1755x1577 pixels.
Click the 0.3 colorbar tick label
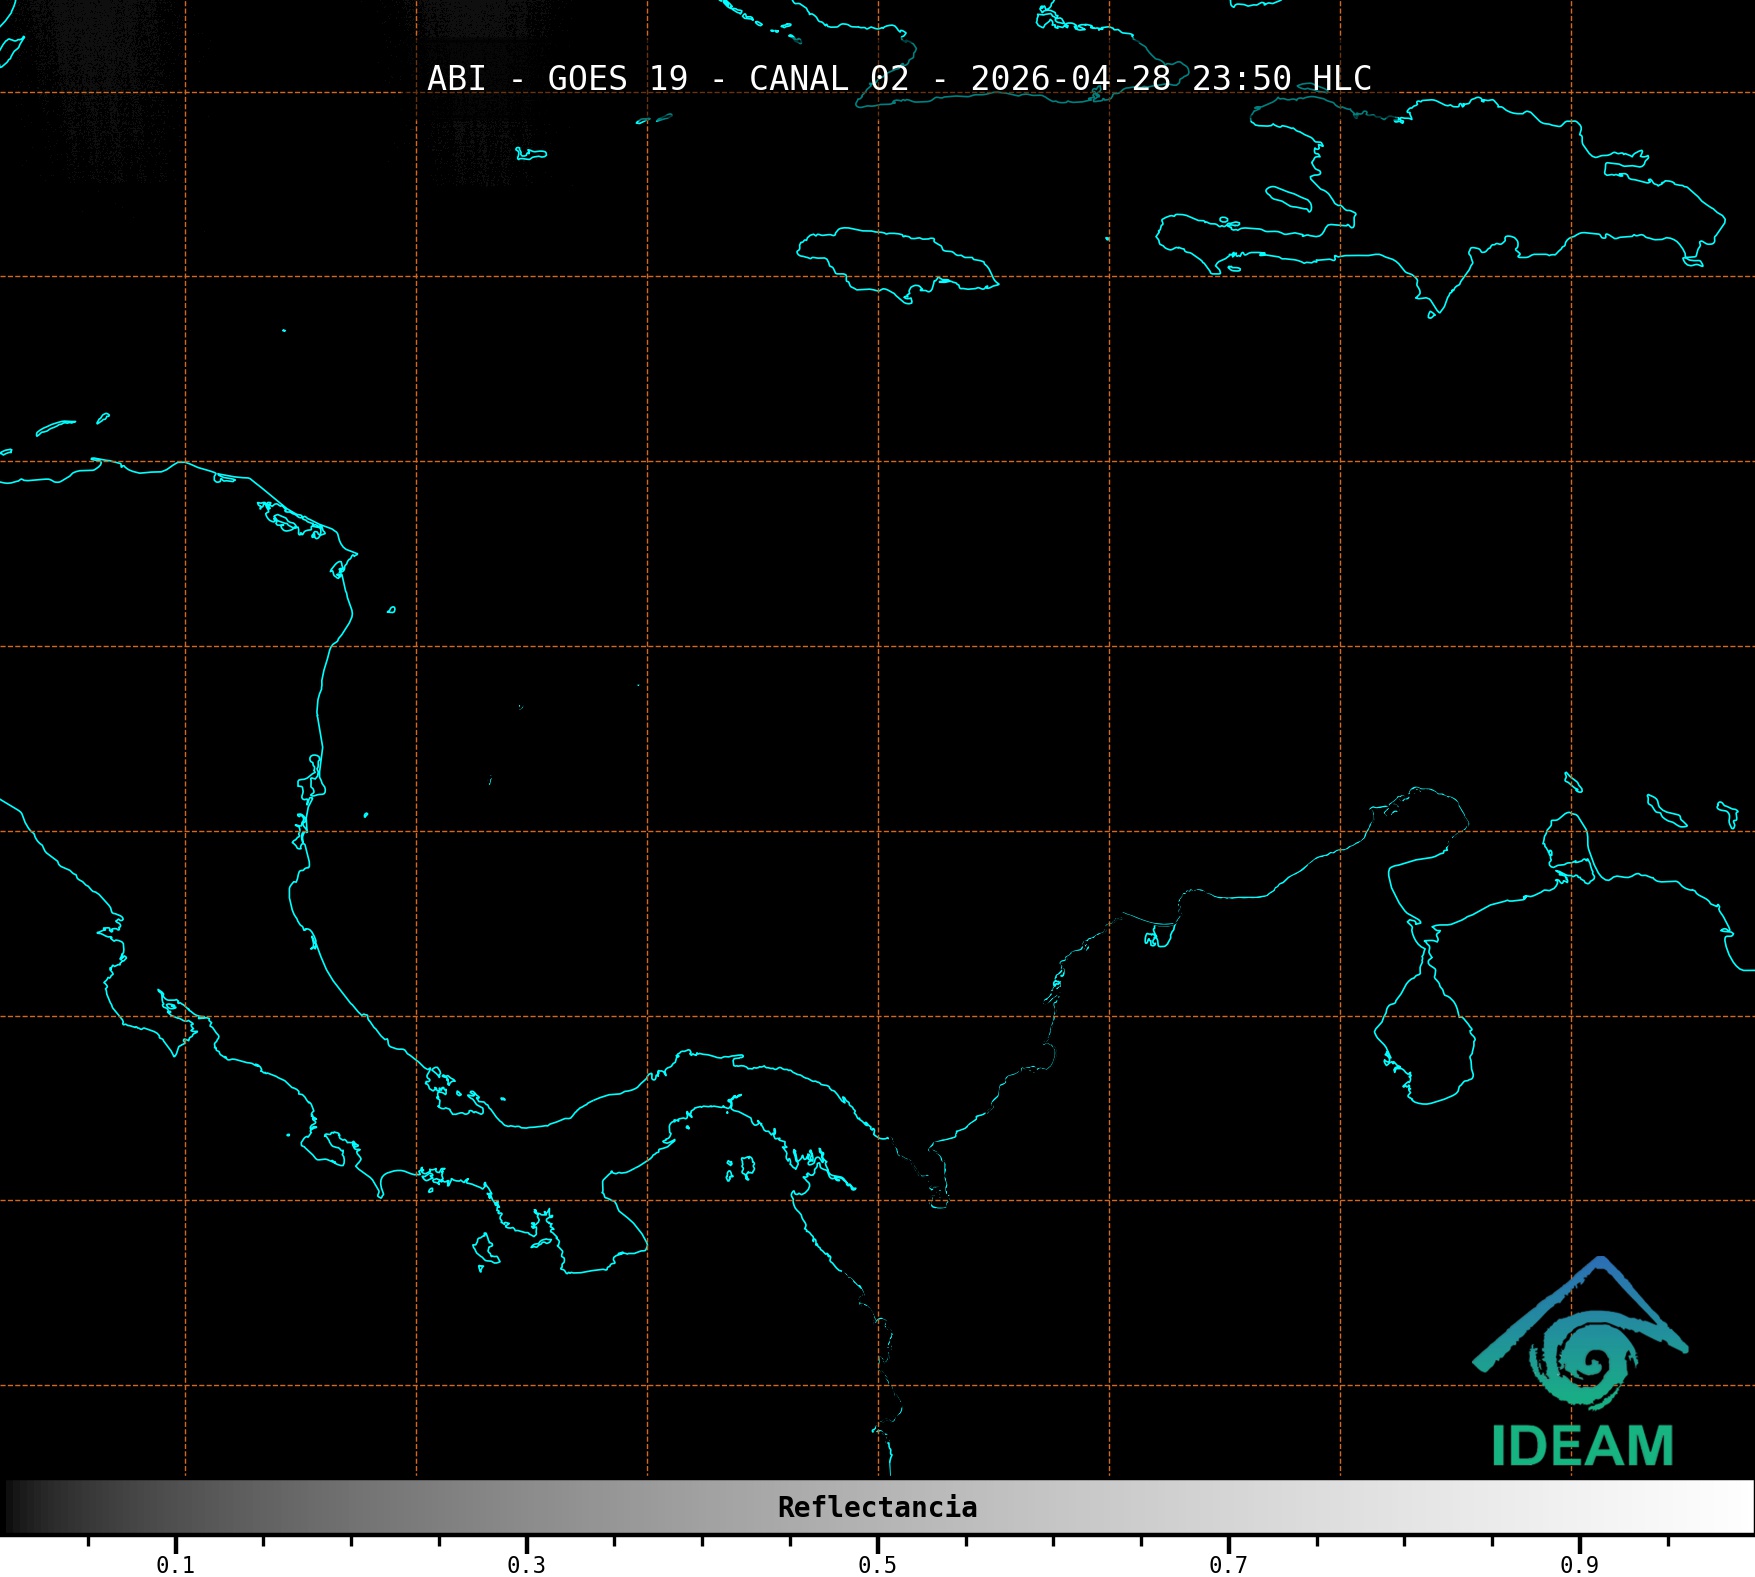(x=526, y=1565)
